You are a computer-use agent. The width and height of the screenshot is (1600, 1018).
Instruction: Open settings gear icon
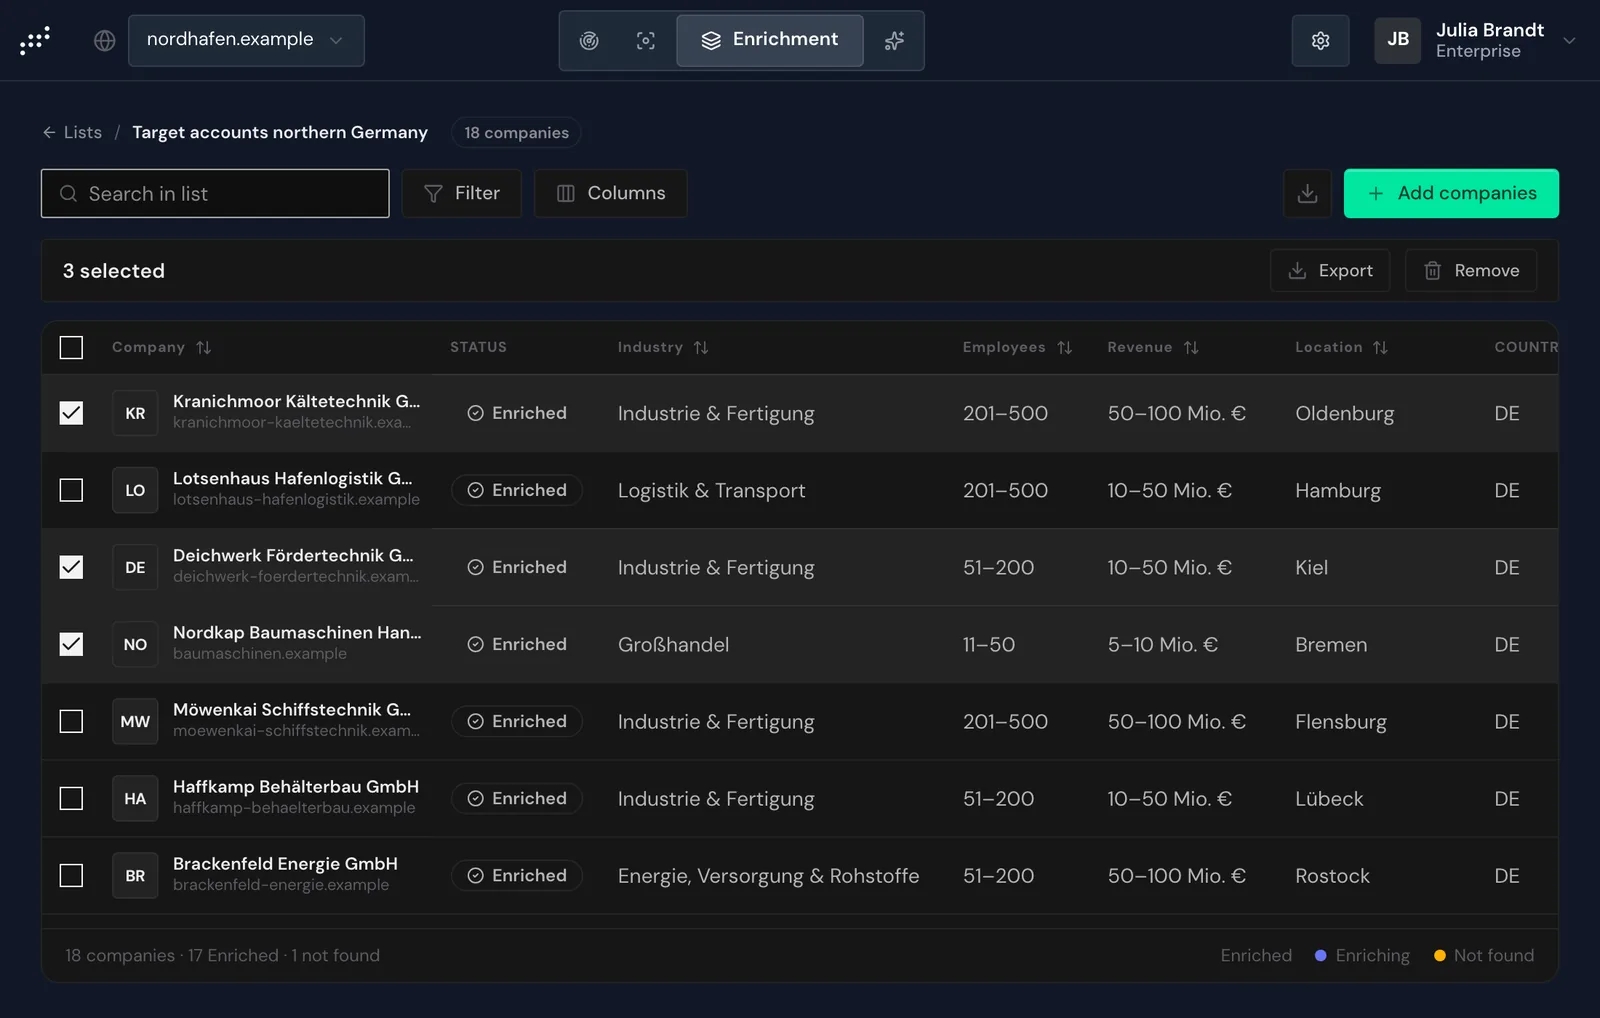point(1320,40)
